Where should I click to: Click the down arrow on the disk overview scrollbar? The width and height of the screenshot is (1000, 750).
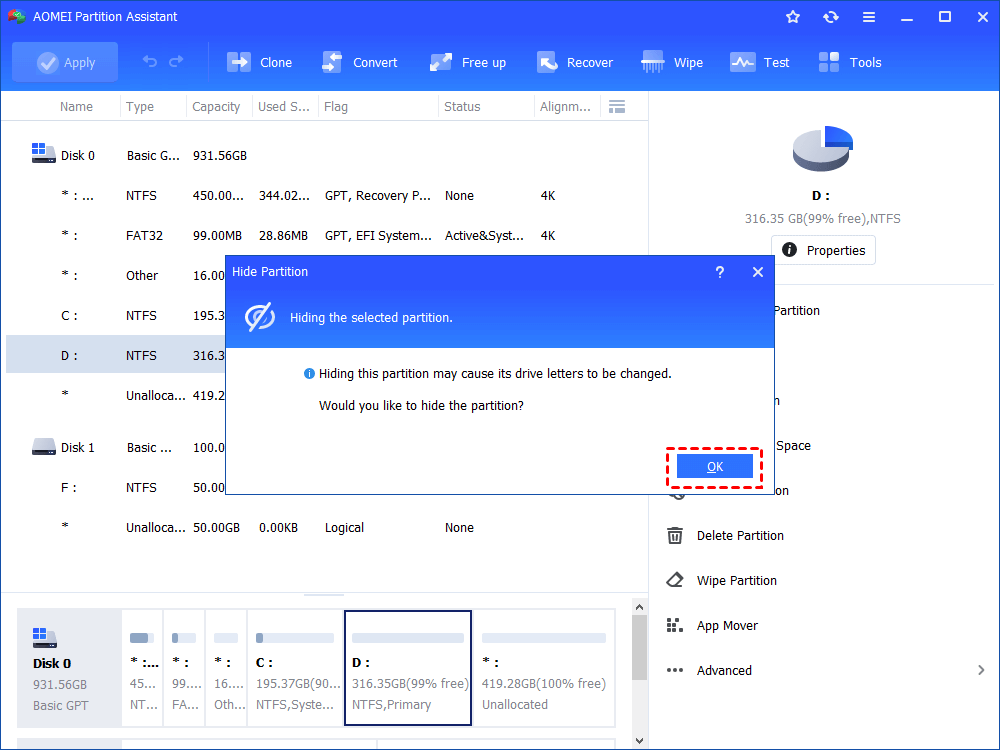tap(639, 737)
